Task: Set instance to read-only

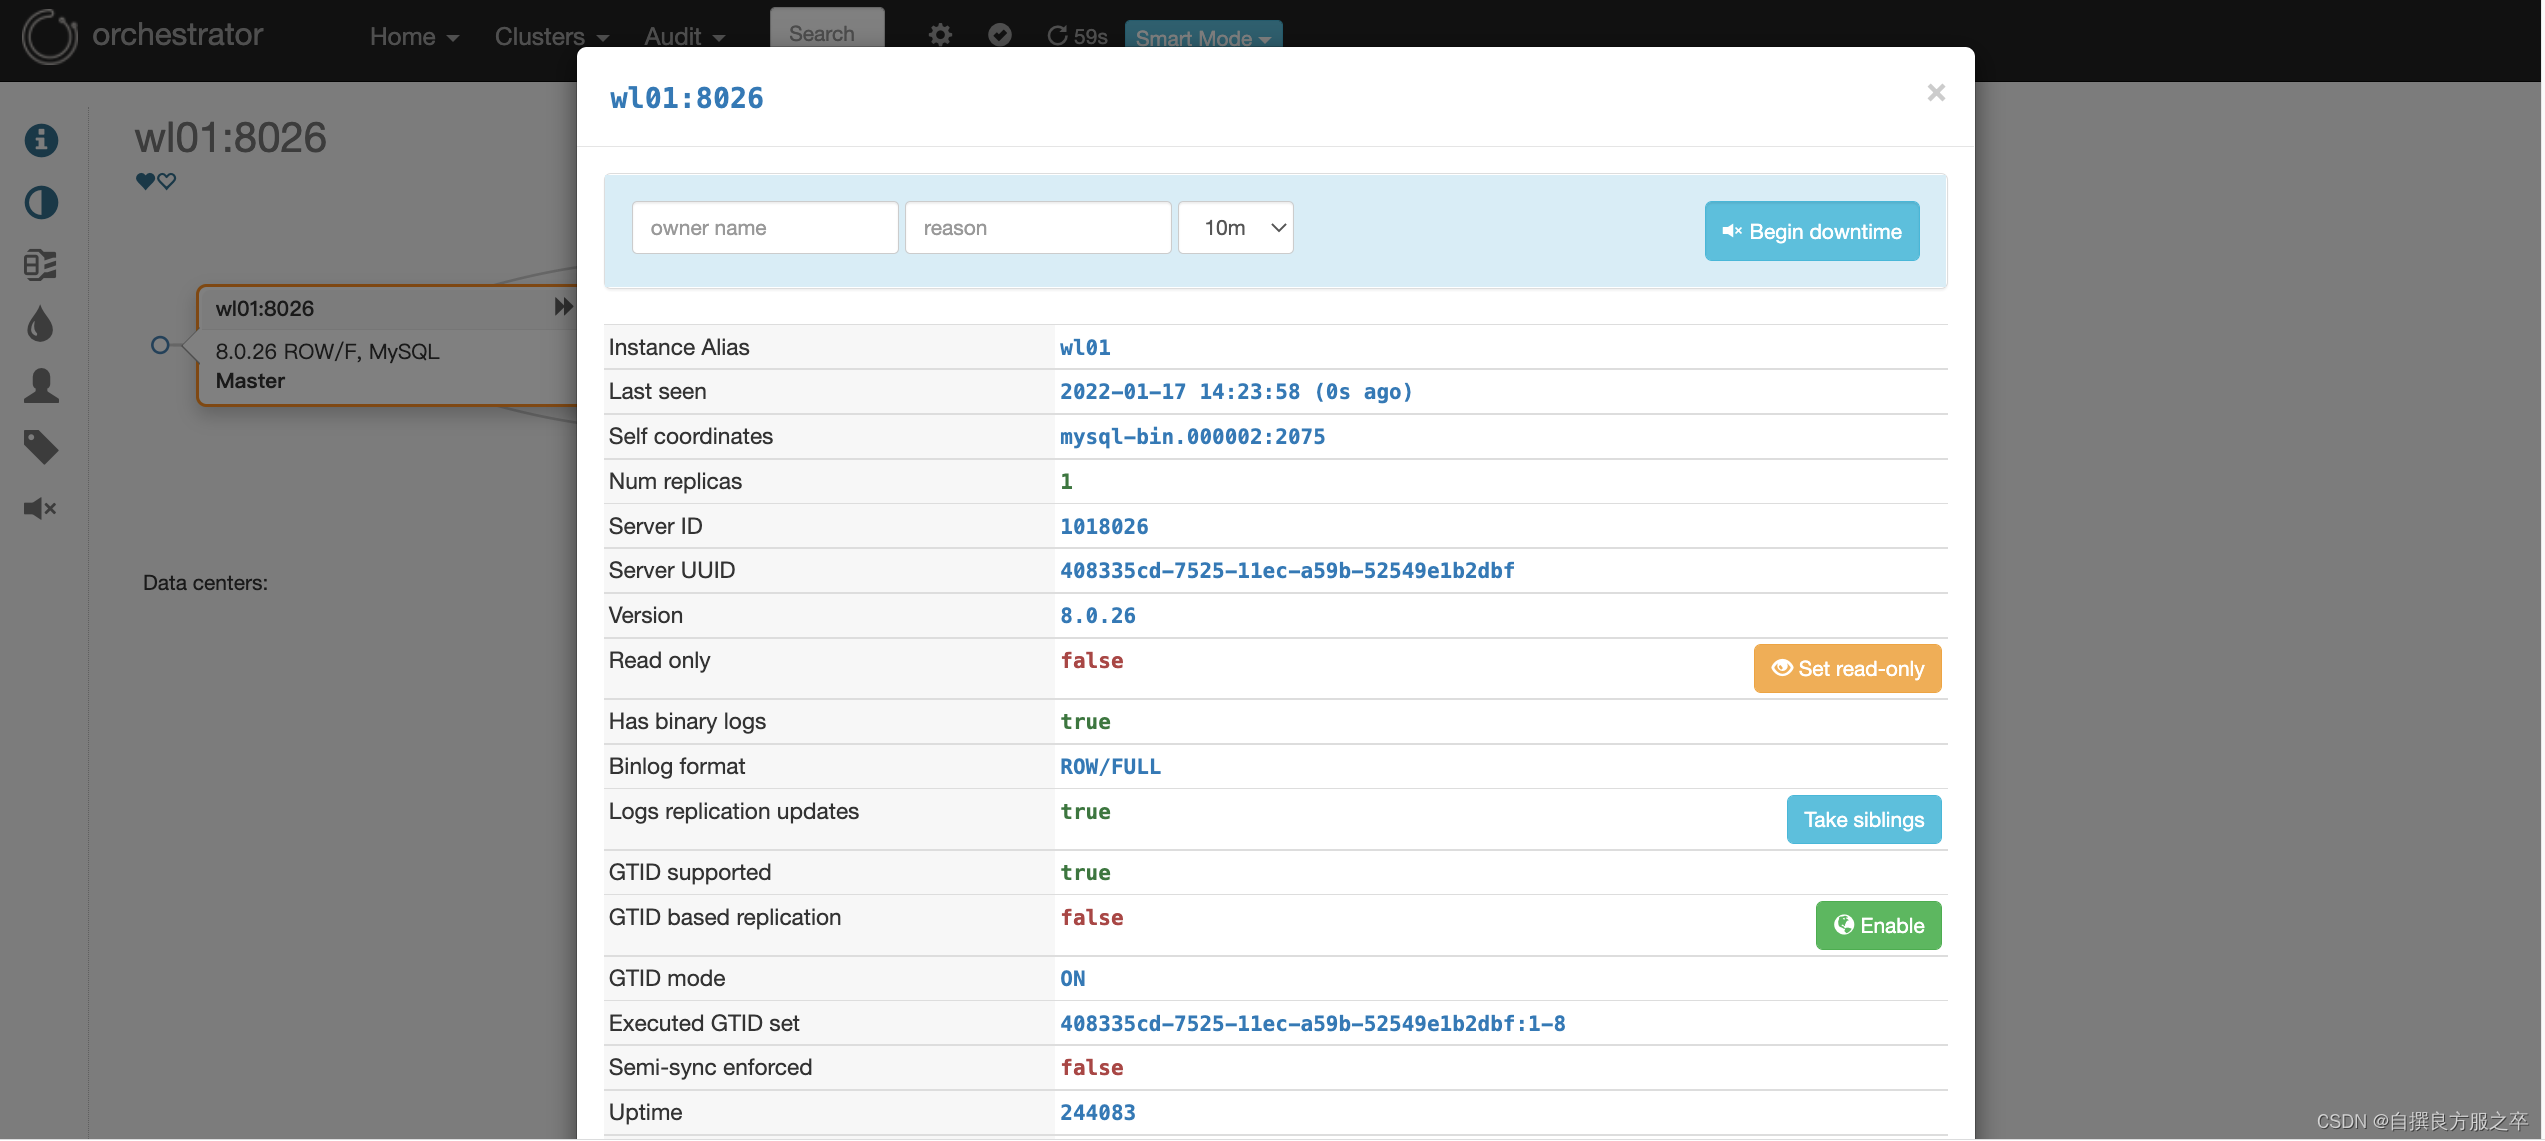Action: tap(1846, 669)
